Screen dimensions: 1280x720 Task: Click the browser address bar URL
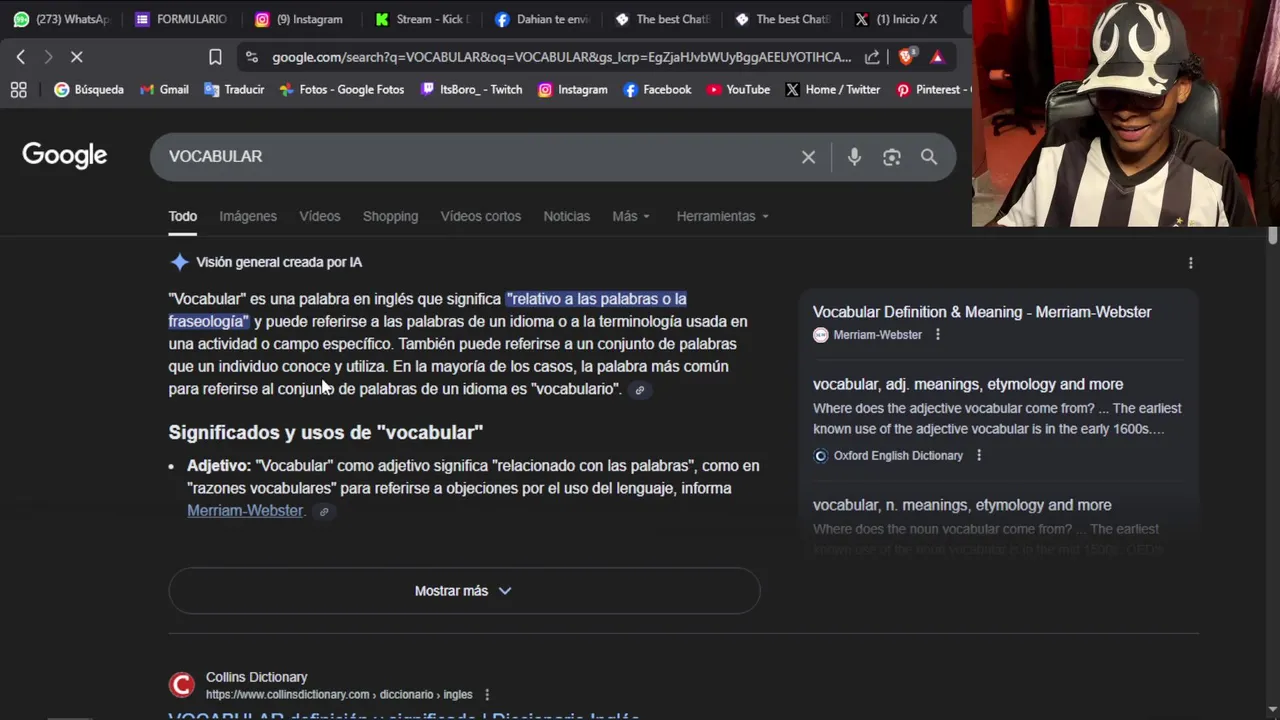(561, 57)
